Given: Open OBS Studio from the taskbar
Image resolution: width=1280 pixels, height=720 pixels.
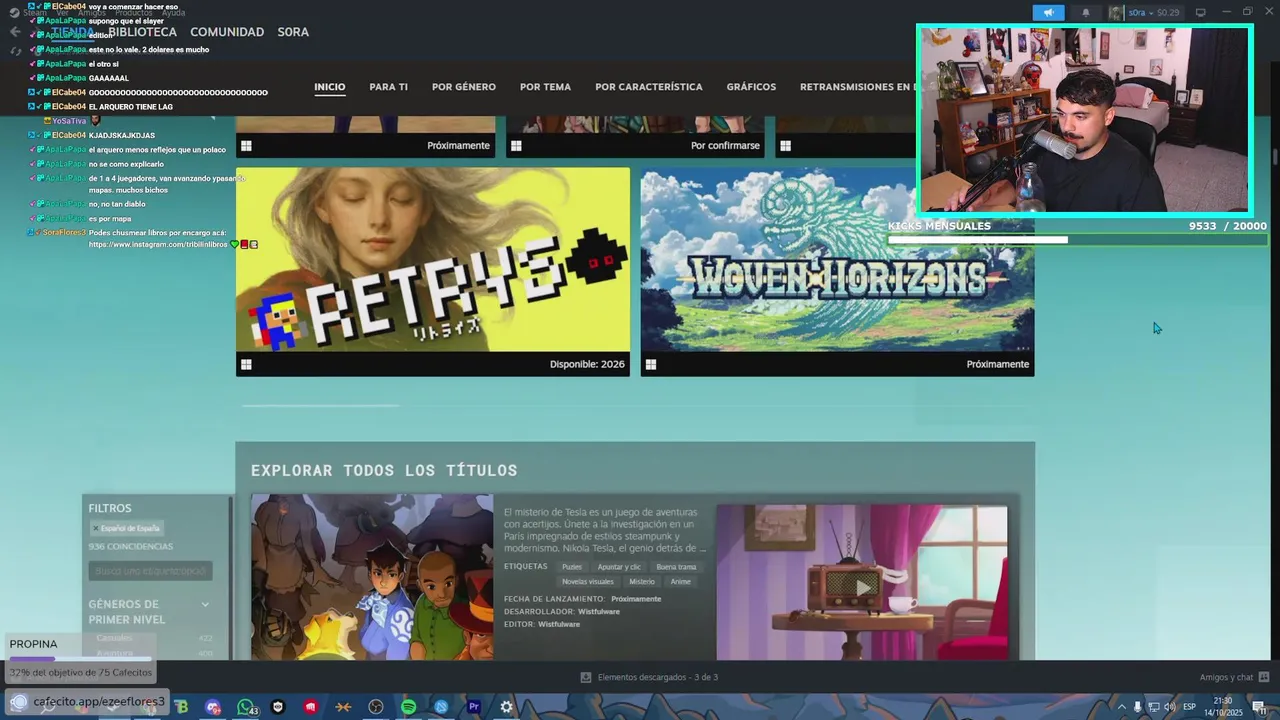Looking at the screenshot, I should tap(376, 707).
